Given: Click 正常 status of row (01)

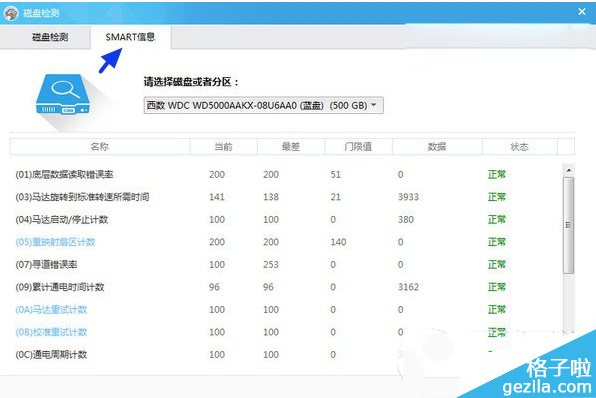Looking at the screenshot, I should click(x=497, y=174).
